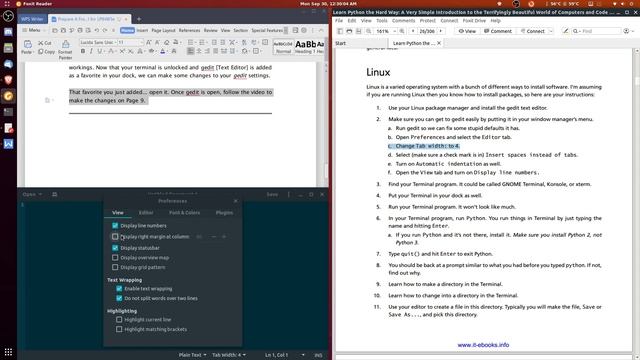
Task: Expand the Foxit Connect dropdown arrow
Action: (x=551, y=31)
